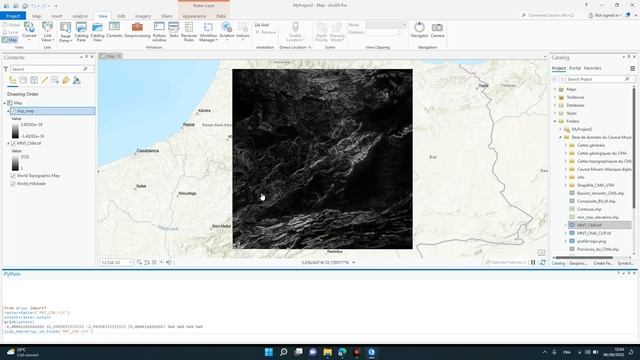Switch to Portal tab in Catalog
This screenshot has width=640, height=360.
coord(575,68)
